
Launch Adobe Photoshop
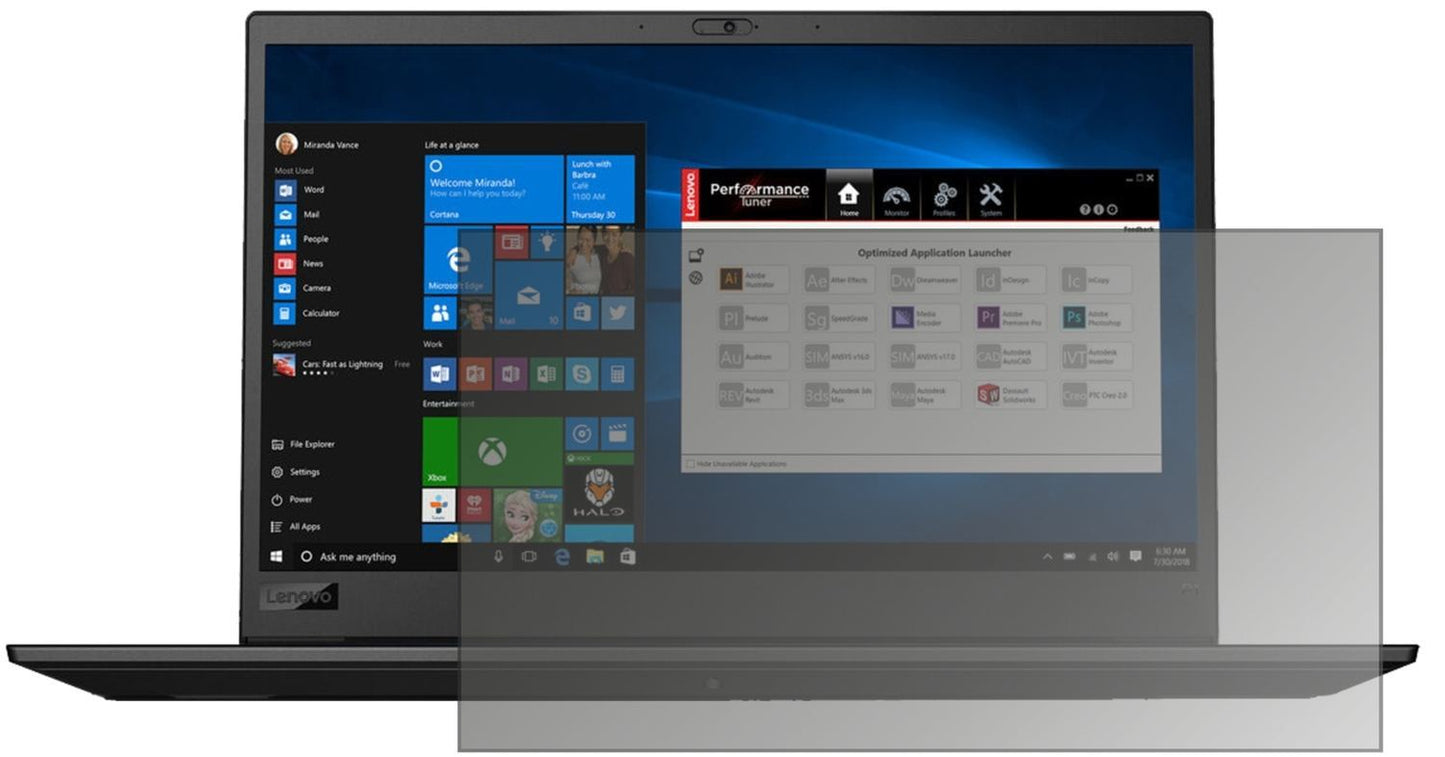tap(1097, 318)
